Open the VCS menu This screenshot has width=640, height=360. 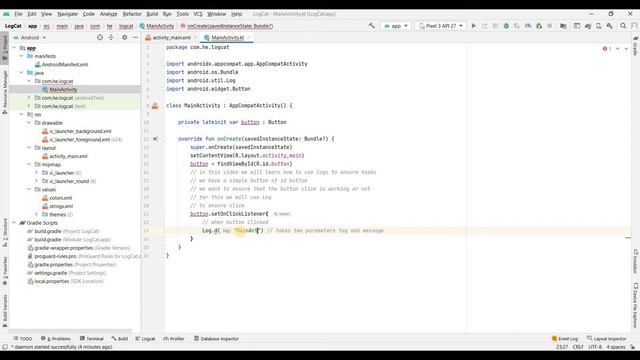coord(198,14)
